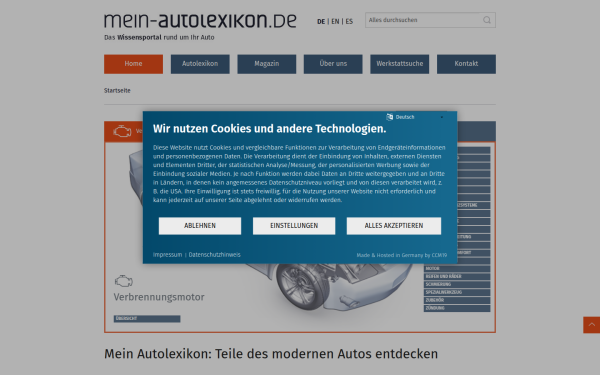The height and width of the screenshot is (375, 600).
Task: Click the engine icon above Verbrennungsmotor
Action: [124, 281]
